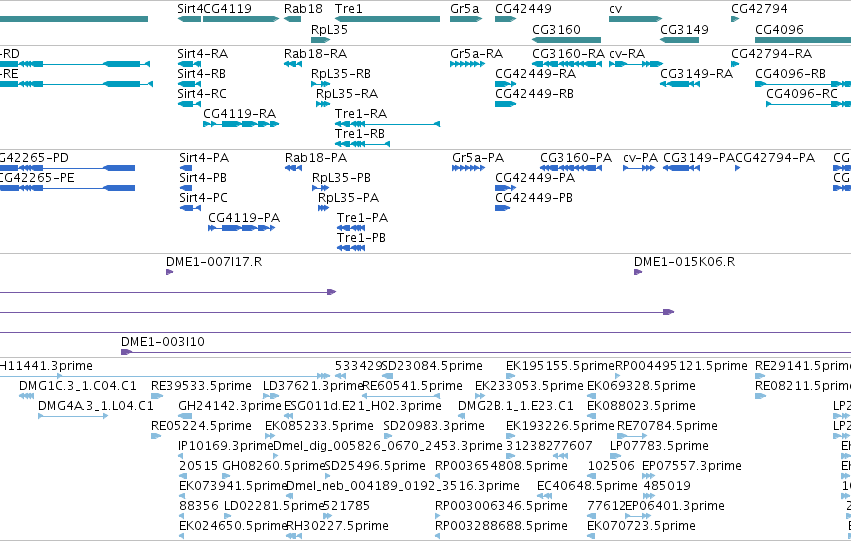851x541 pixels.
Task: Select the CG3160-RA transcript label
Action: 568,54
